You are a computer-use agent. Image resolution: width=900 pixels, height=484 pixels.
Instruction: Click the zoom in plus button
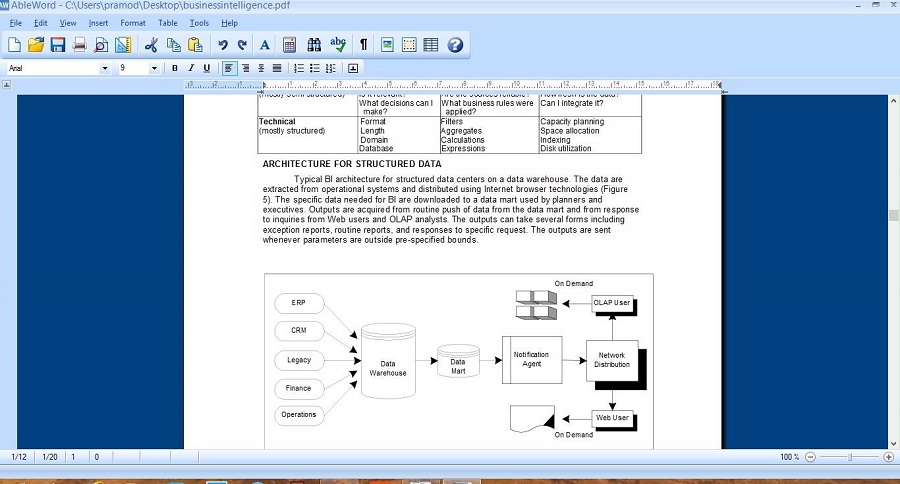889,457
